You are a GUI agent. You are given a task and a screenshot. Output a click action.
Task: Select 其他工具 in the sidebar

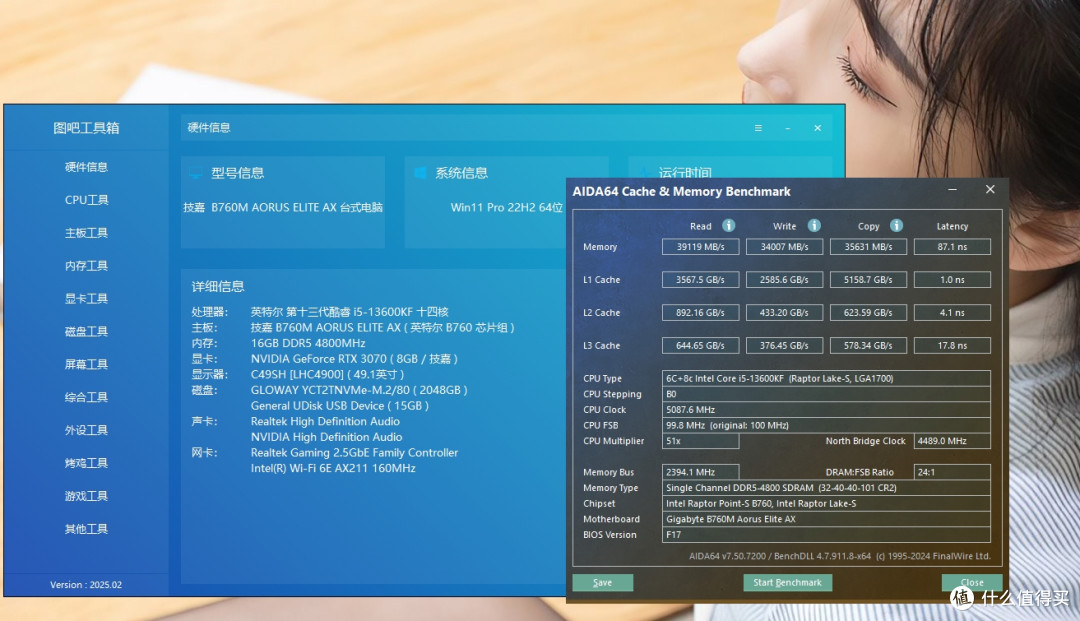86,529
